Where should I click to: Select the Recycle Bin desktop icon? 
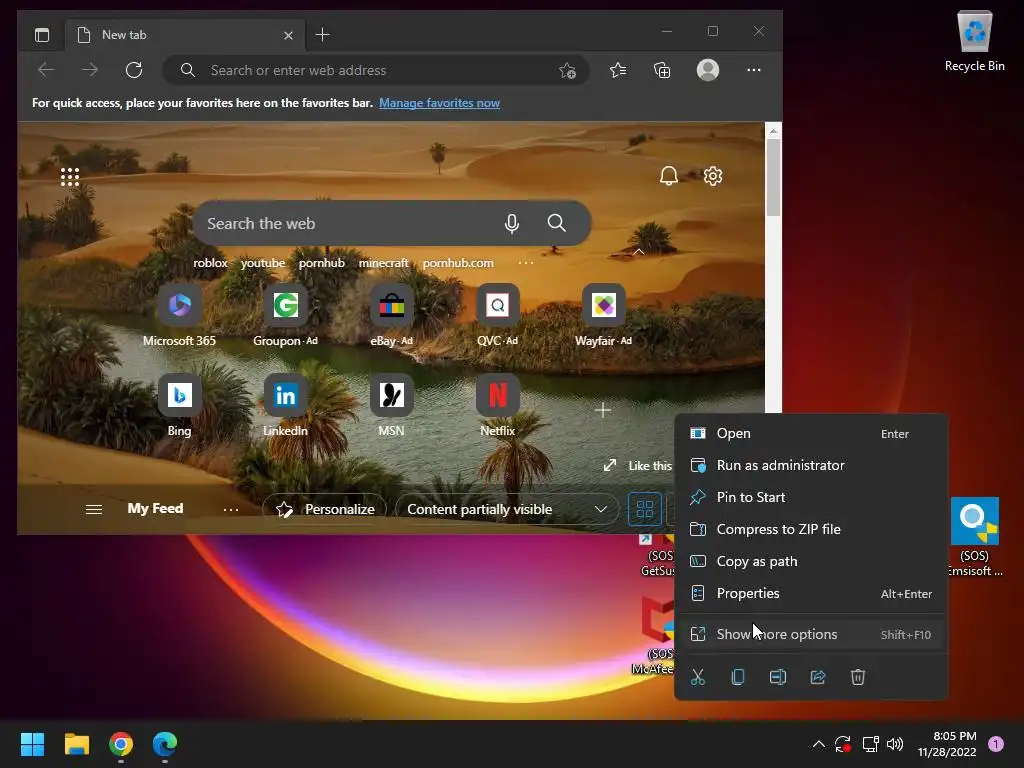click(x=974, y=40)
